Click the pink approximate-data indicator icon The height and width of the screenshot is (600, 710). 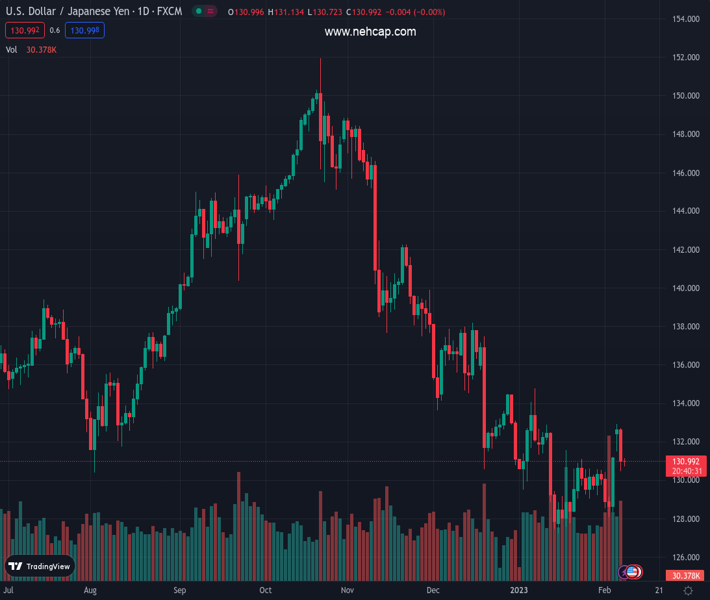tap(211, 11)
